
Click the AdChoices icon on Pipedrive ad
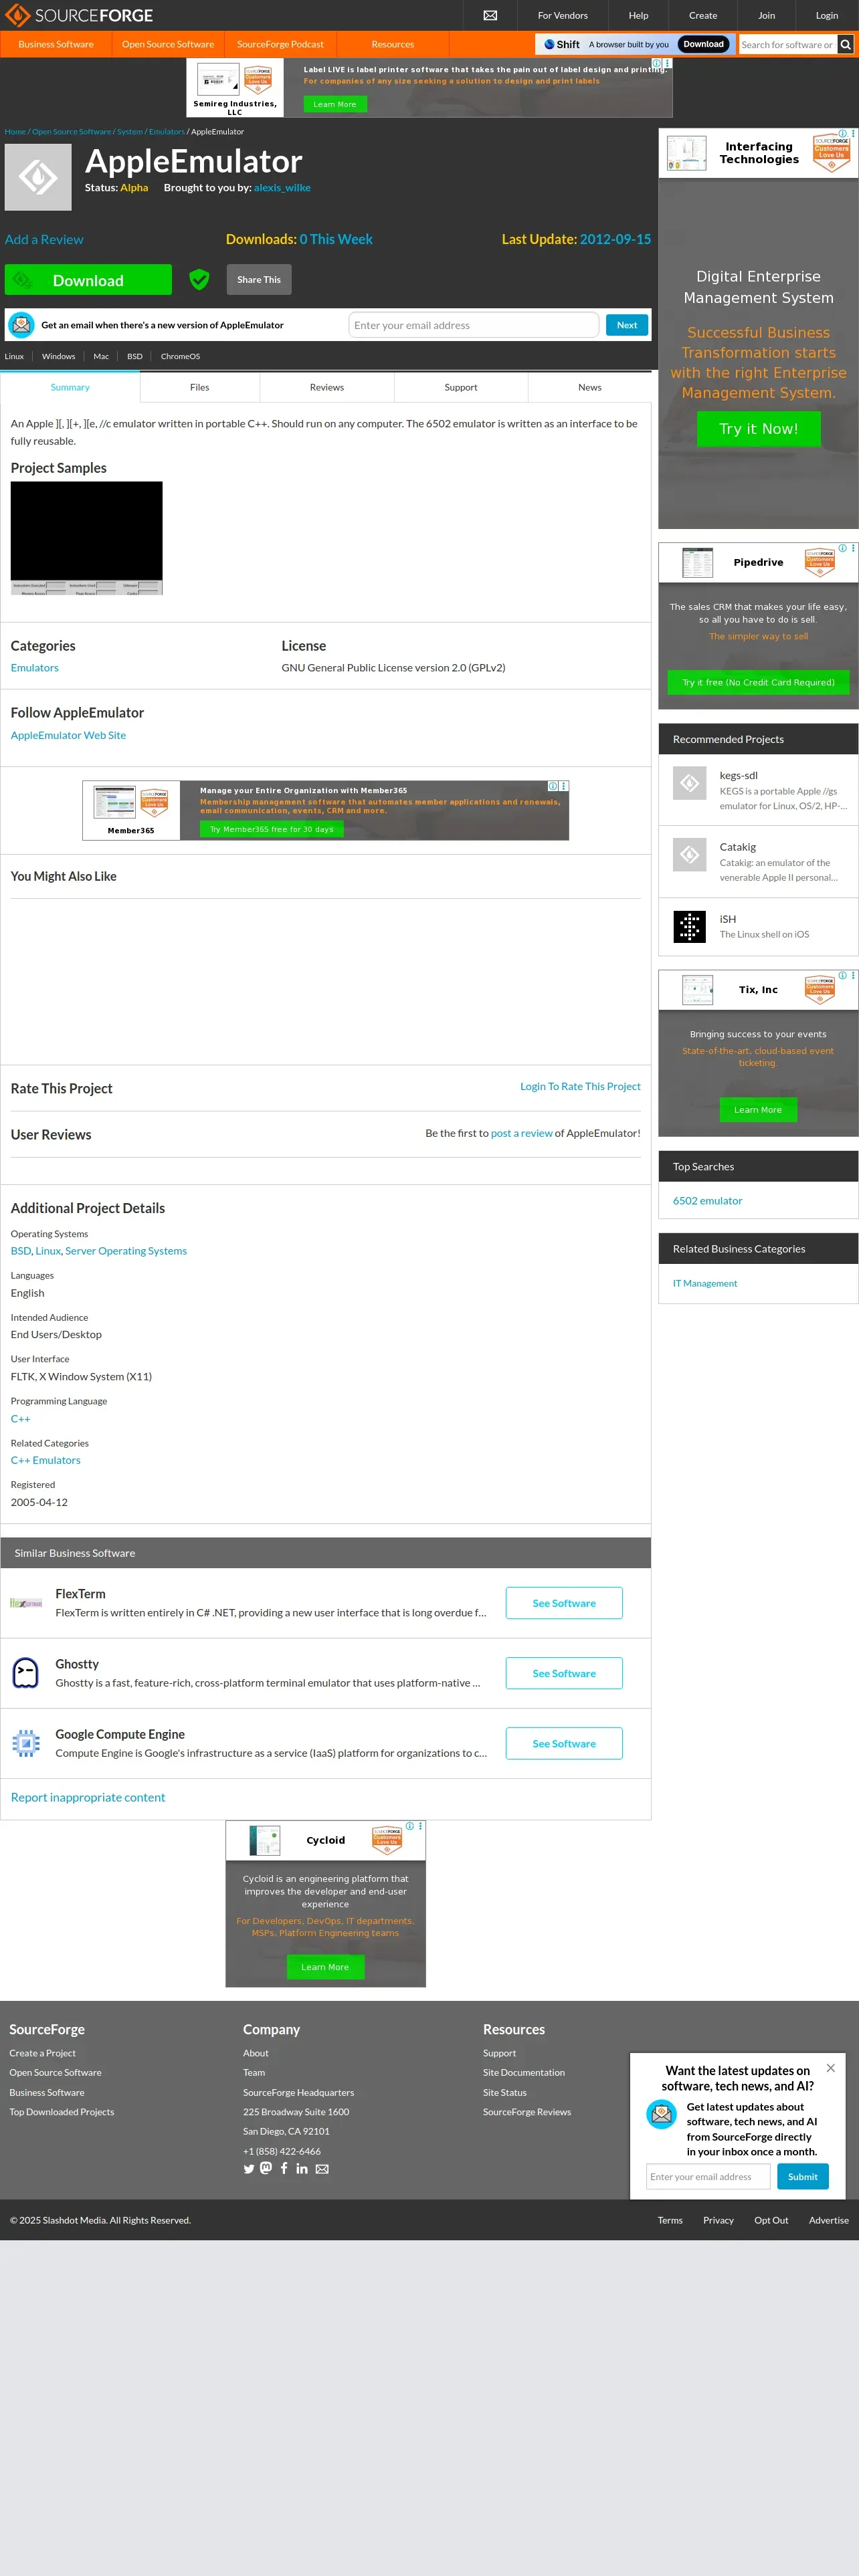coord(843,548)
